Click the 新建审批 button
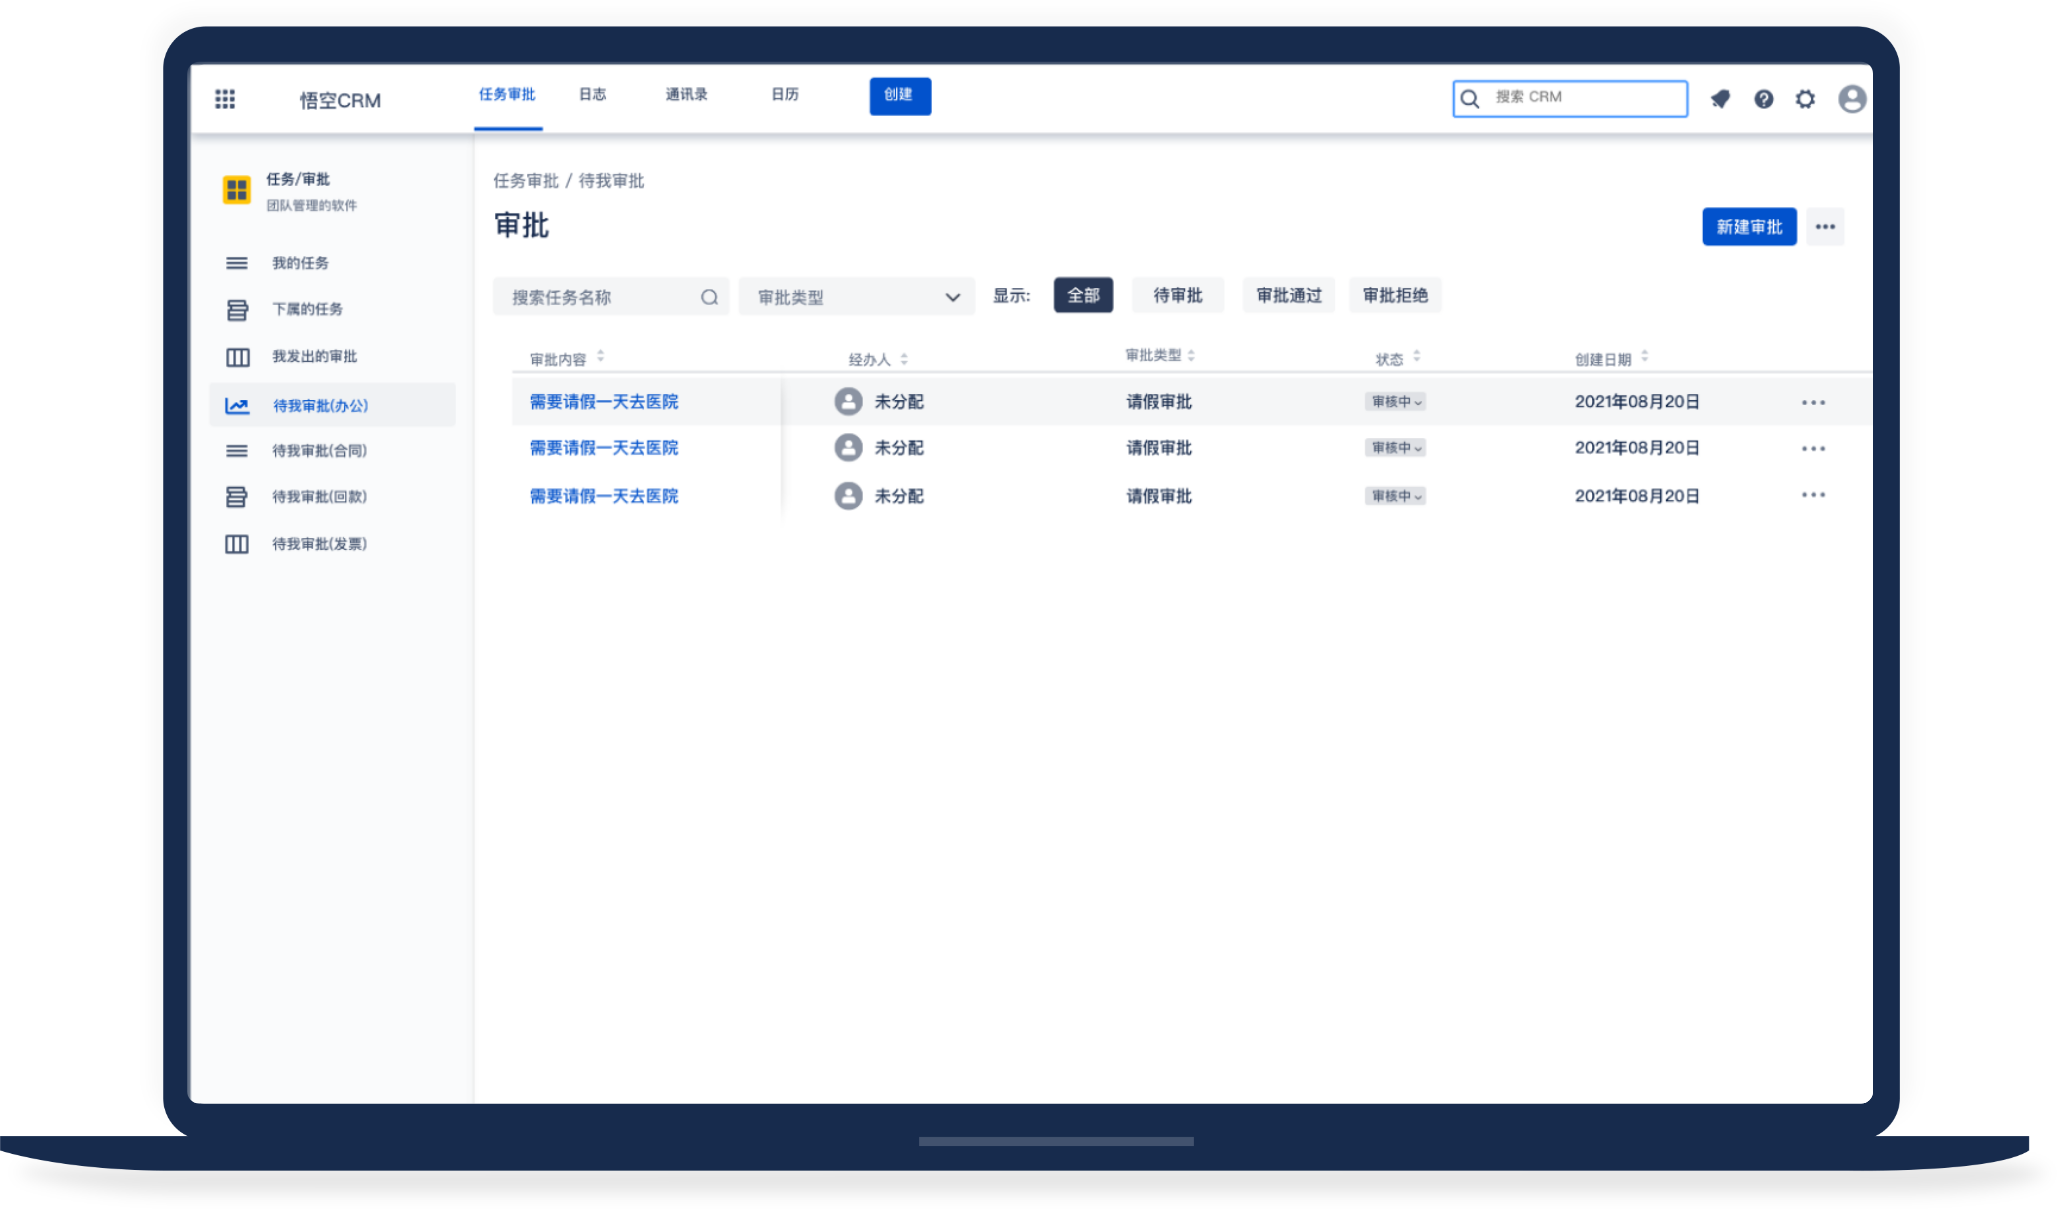This screenshot has width=2058, height=1210. click(1748, 227)
